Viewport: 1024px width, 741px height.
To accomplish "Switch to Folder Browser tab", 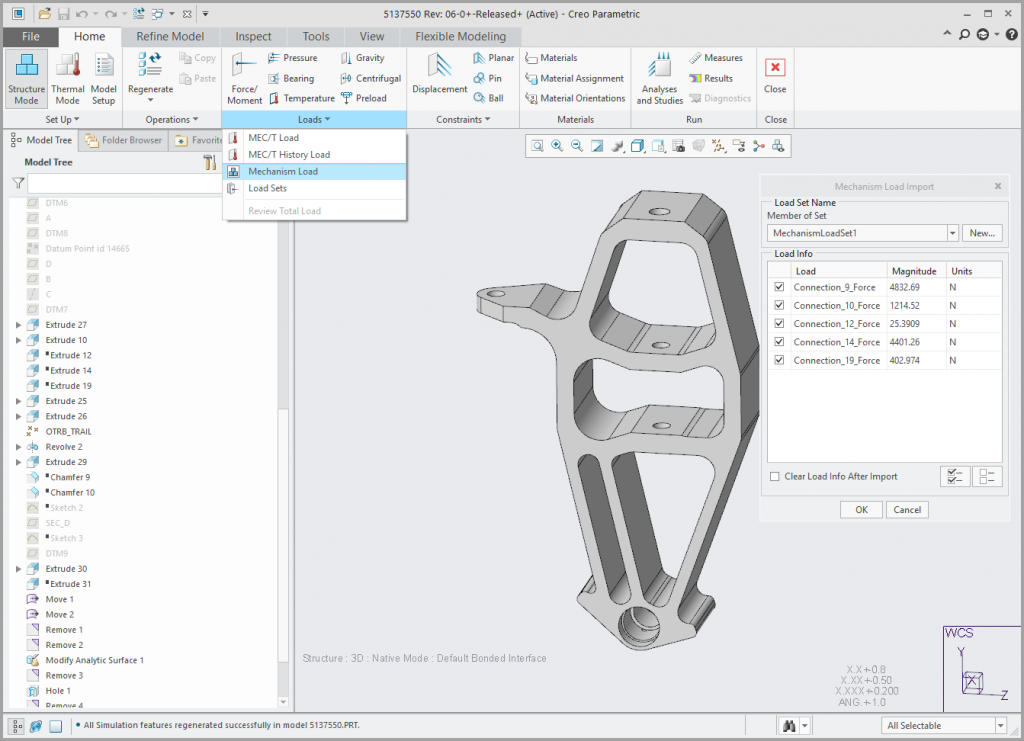I will [x=123, y=140].
